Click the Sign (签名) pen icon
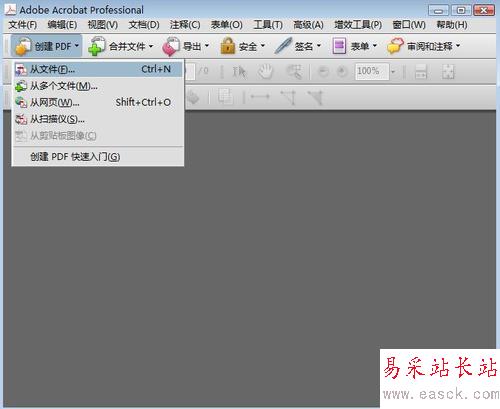This screenshot has height=409, width=500. (283, 46)
